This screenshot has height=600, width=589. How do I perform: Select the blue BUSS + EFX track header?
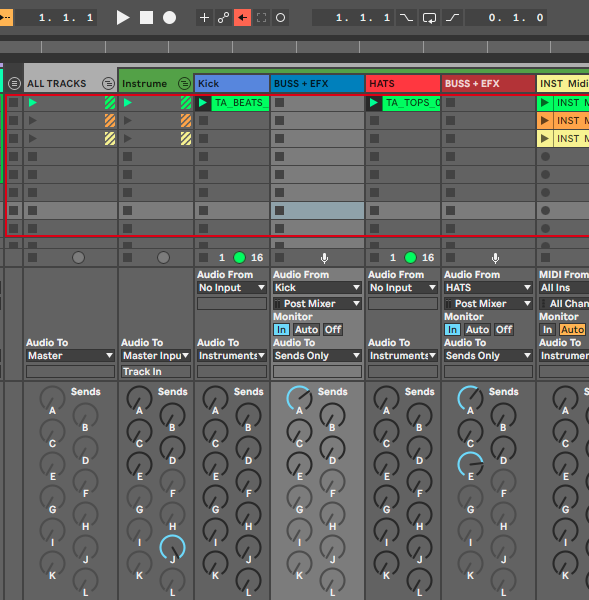pyautogui.click(x=318, y=83)
